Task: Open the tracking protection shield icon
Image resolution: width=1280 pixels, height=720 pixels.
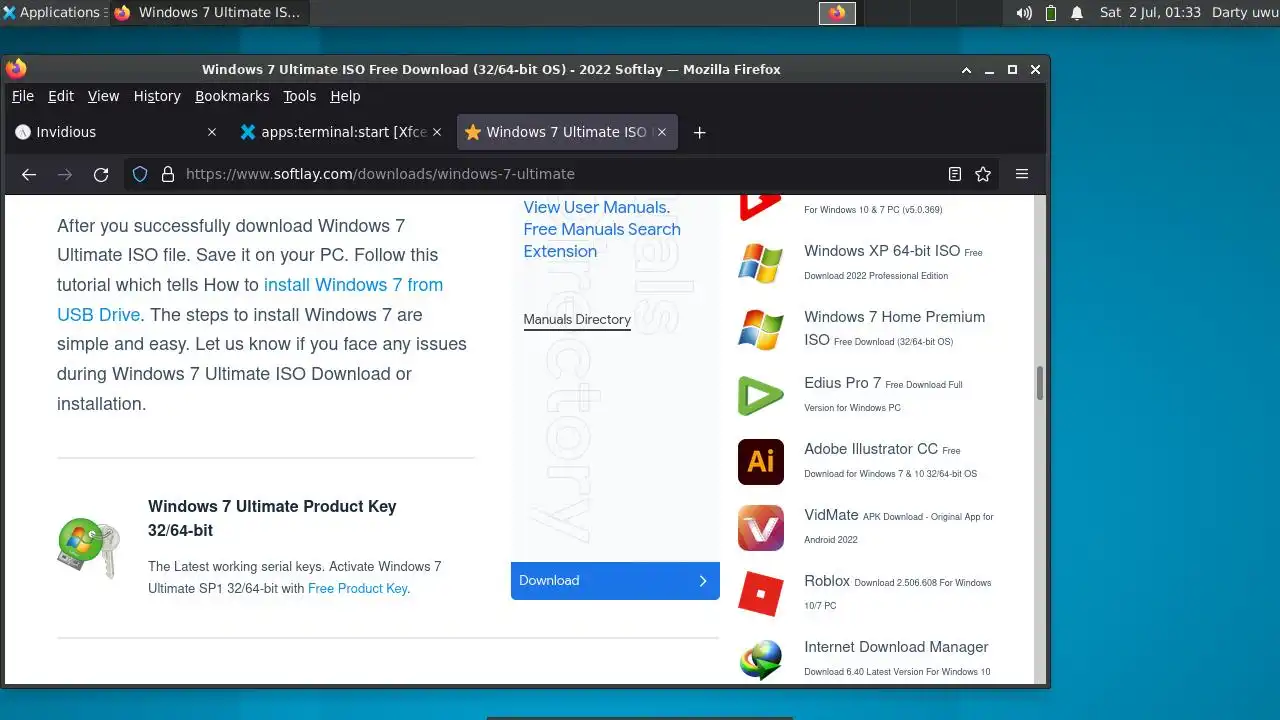Action: [x=140, y=174]
